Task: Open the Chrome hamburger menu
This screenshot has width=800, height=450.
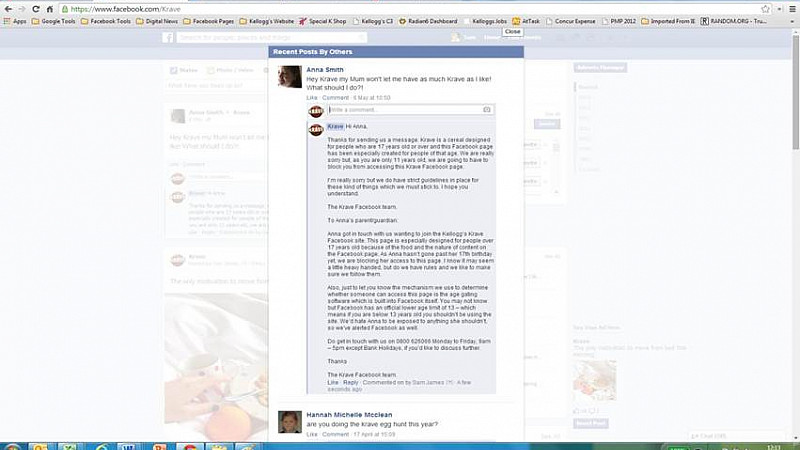Action: click(792, 9)
